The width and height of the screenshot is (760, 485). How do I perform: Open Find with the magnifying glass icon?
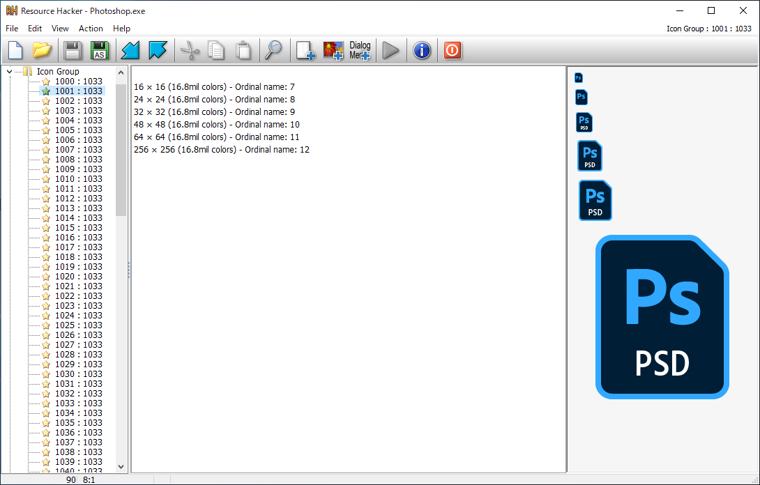(274, 50)
